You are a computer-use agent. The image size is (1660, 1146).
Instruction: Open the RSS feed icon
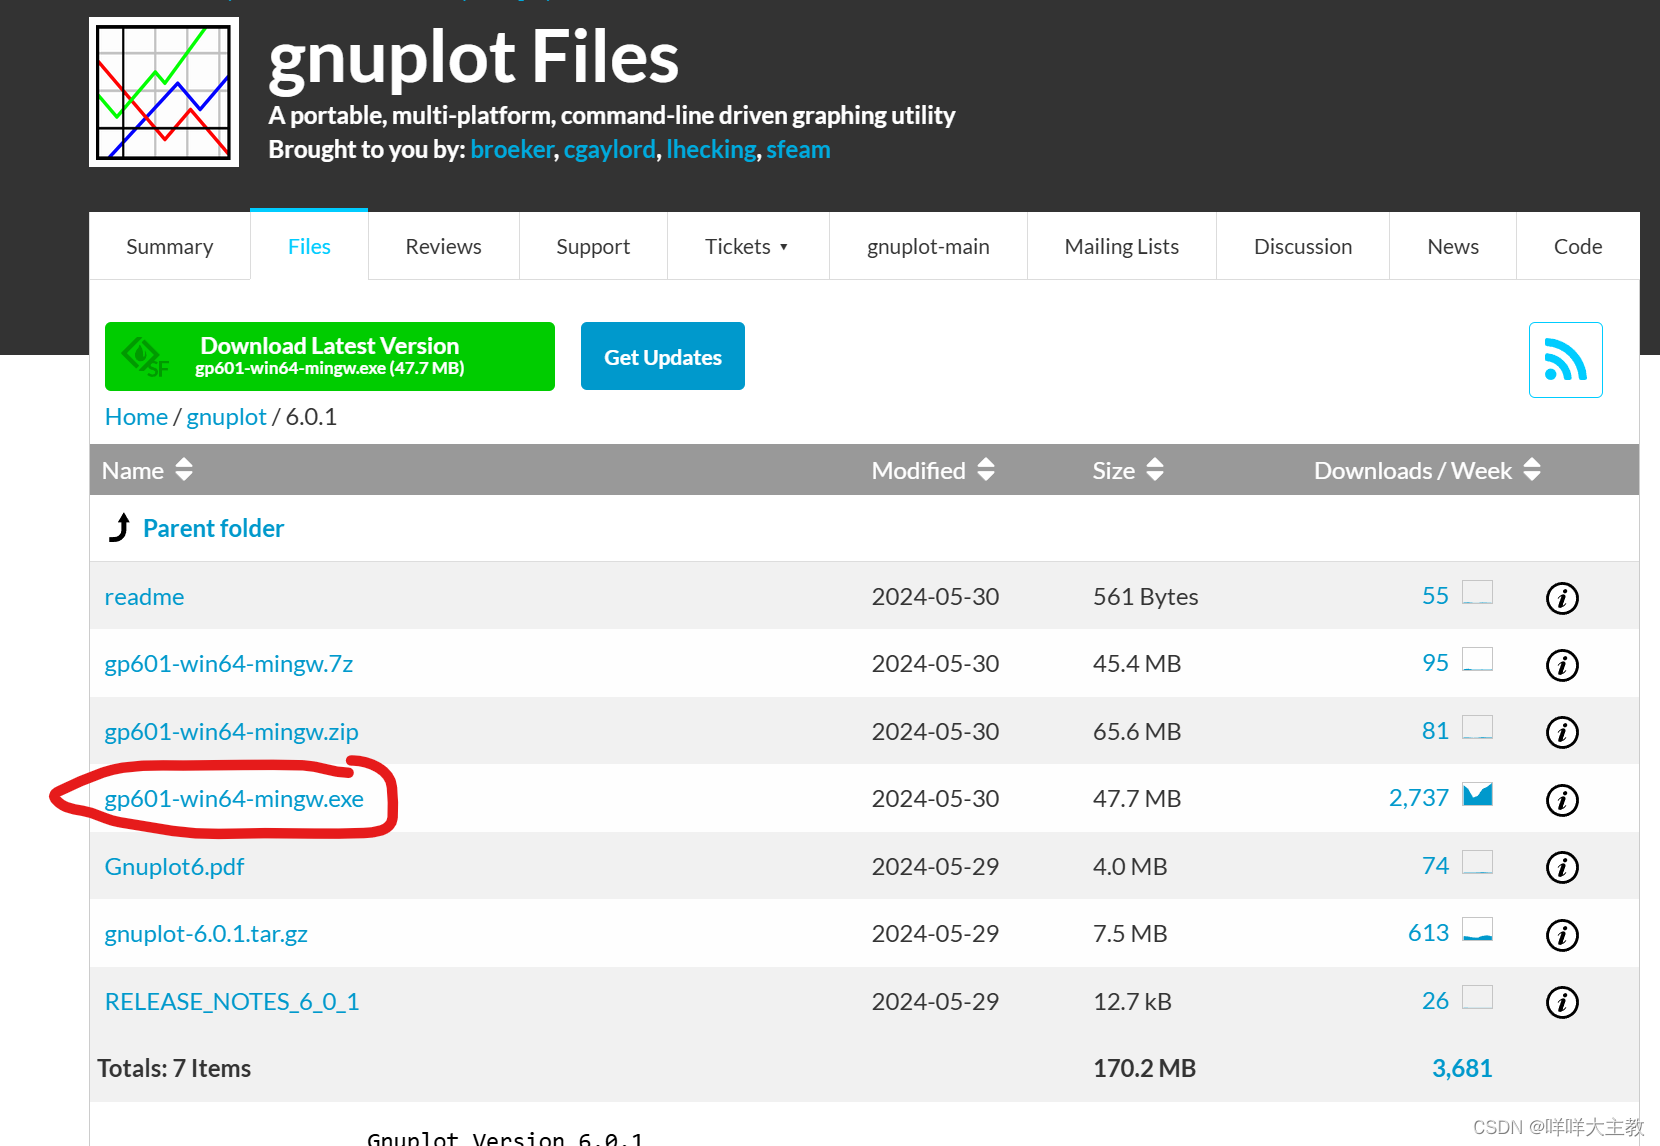tap(1565, 360)
